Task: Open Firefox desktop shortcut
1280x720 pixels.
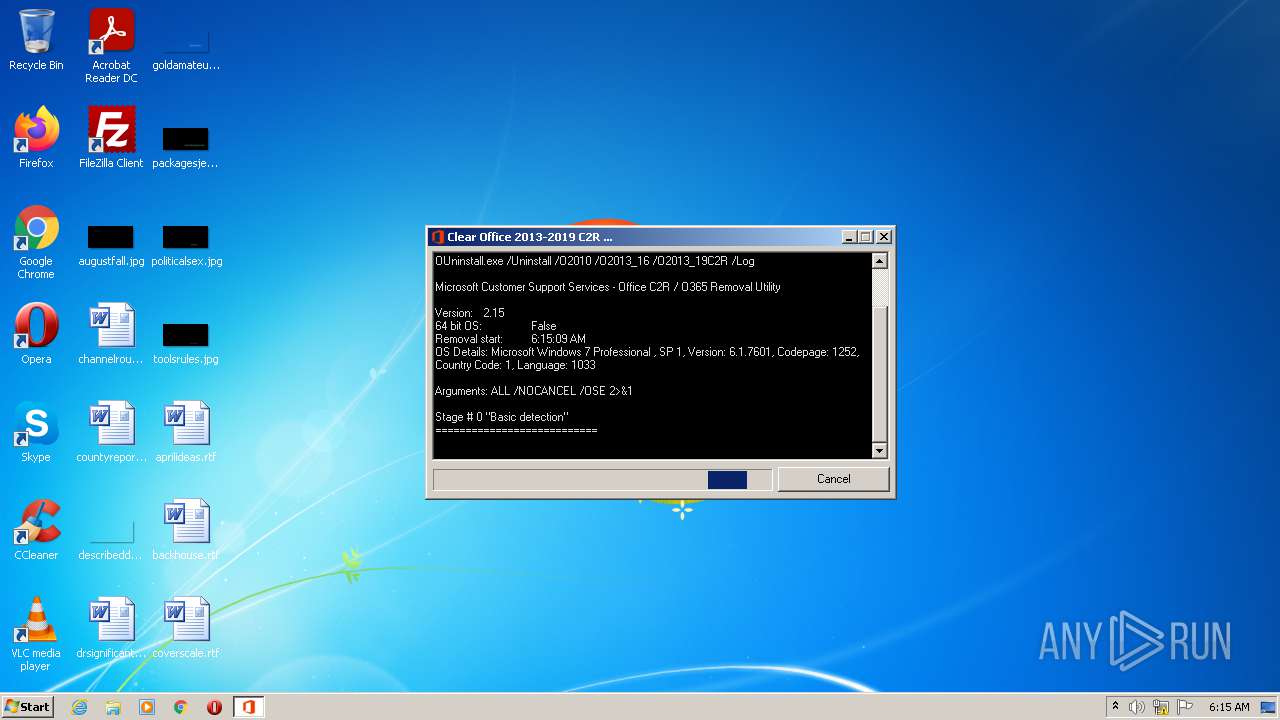Action: coord(36,138)
